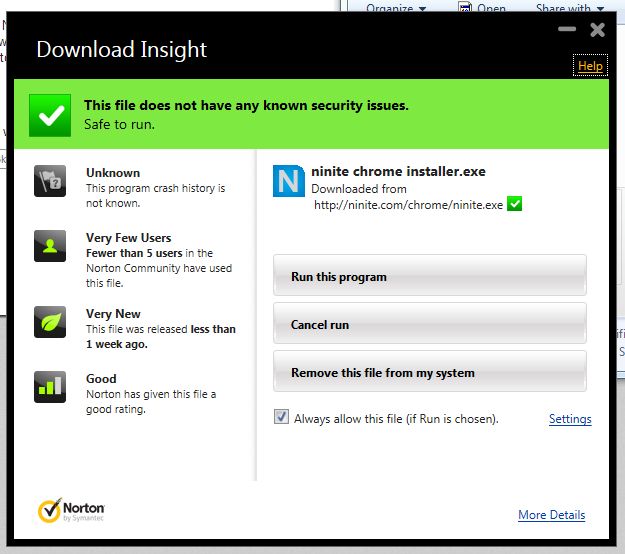Click the Good rating bar chart icon
This screenshot has width=625, height=554.
click(x=50, y=387)
